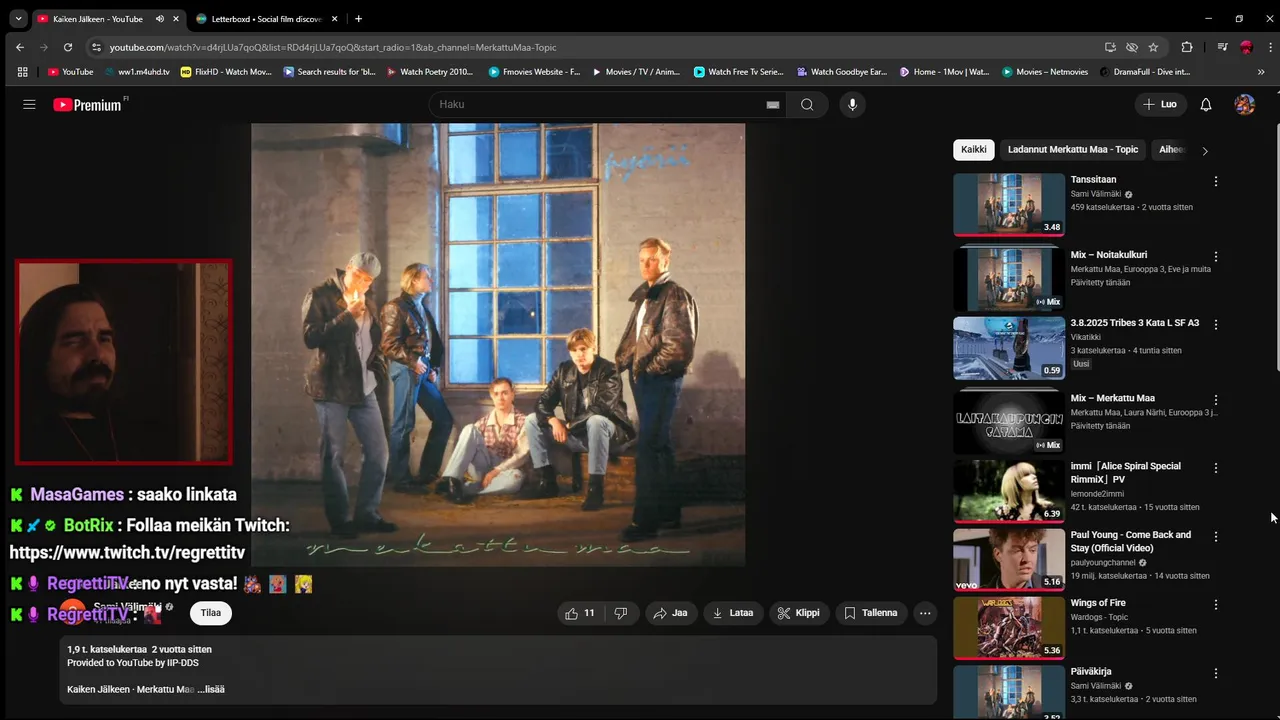Open YouTube bookmark
Image resolution: width=1280 pixels, height=720 pixels.
click(70, 72)
